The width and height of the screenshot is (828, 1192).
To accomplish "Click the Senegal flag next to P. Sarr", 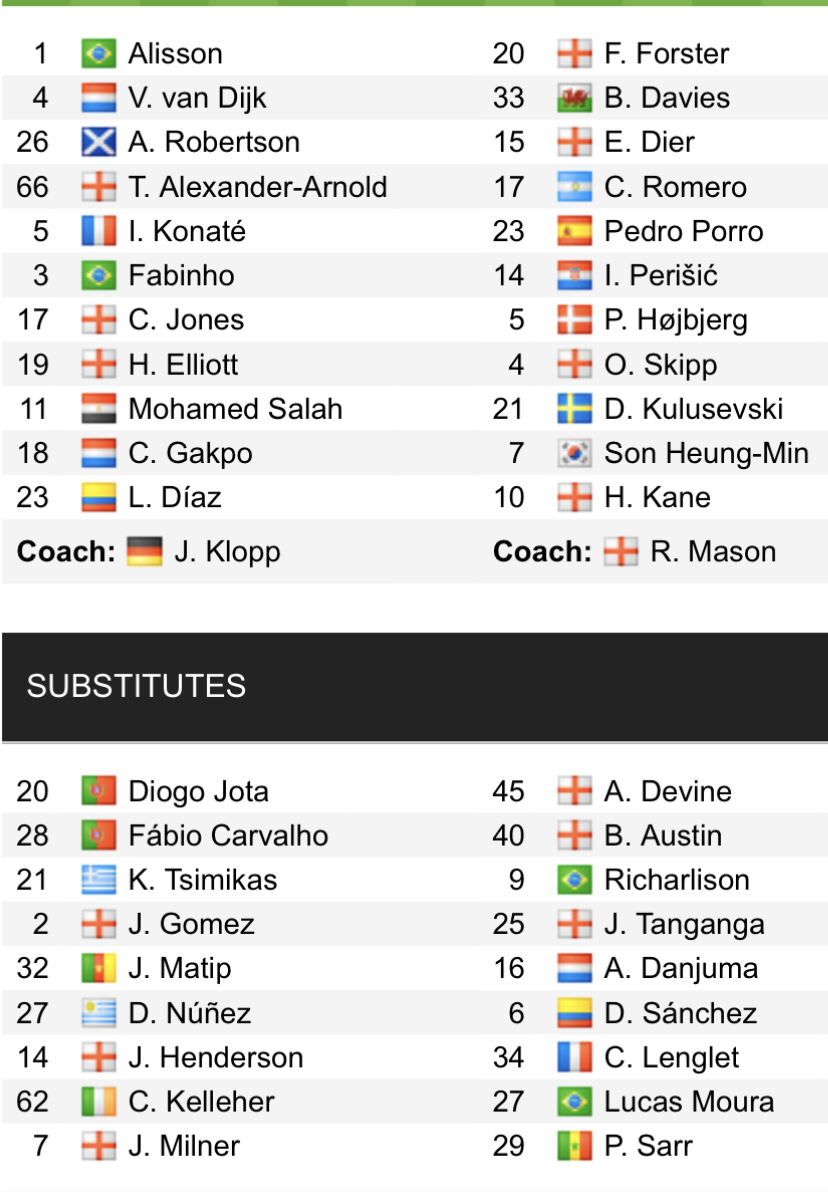I will (574, 1146).
